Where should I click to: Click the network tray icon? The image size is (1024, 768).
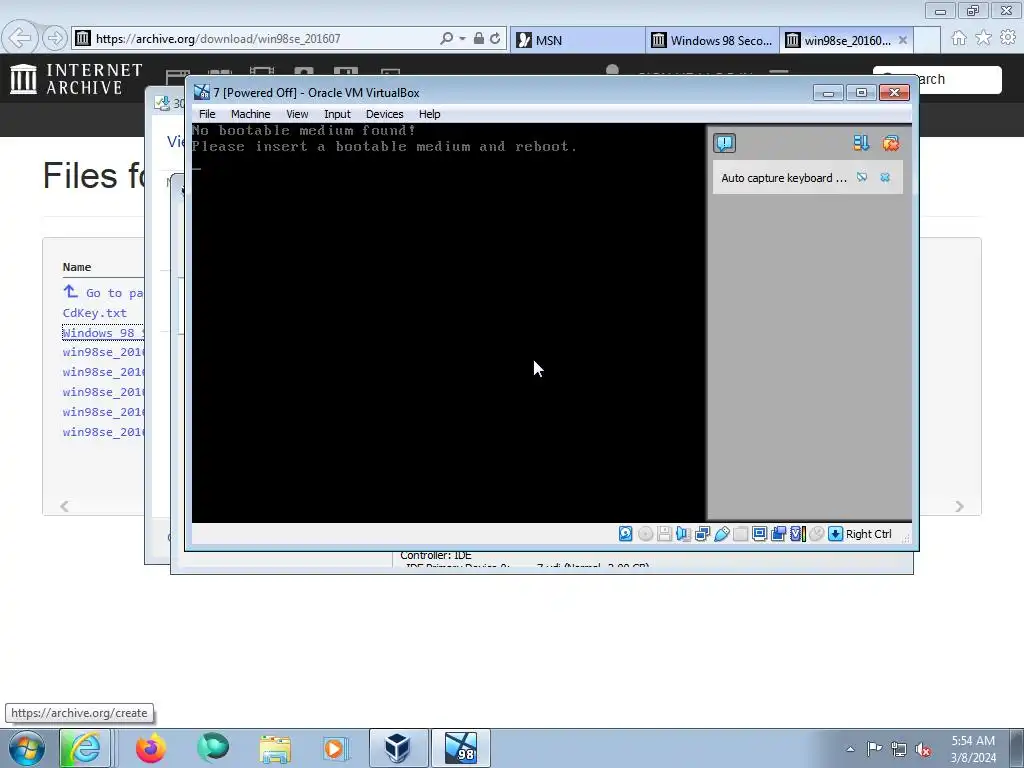(899, 749)
